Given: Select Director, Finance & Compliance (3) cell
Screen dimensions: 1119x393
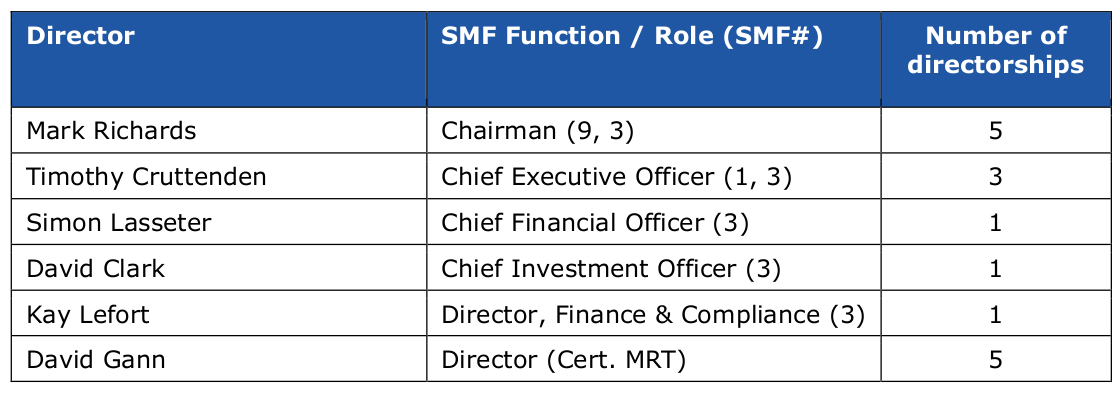Looking at the screenshot, I should 654,313.
